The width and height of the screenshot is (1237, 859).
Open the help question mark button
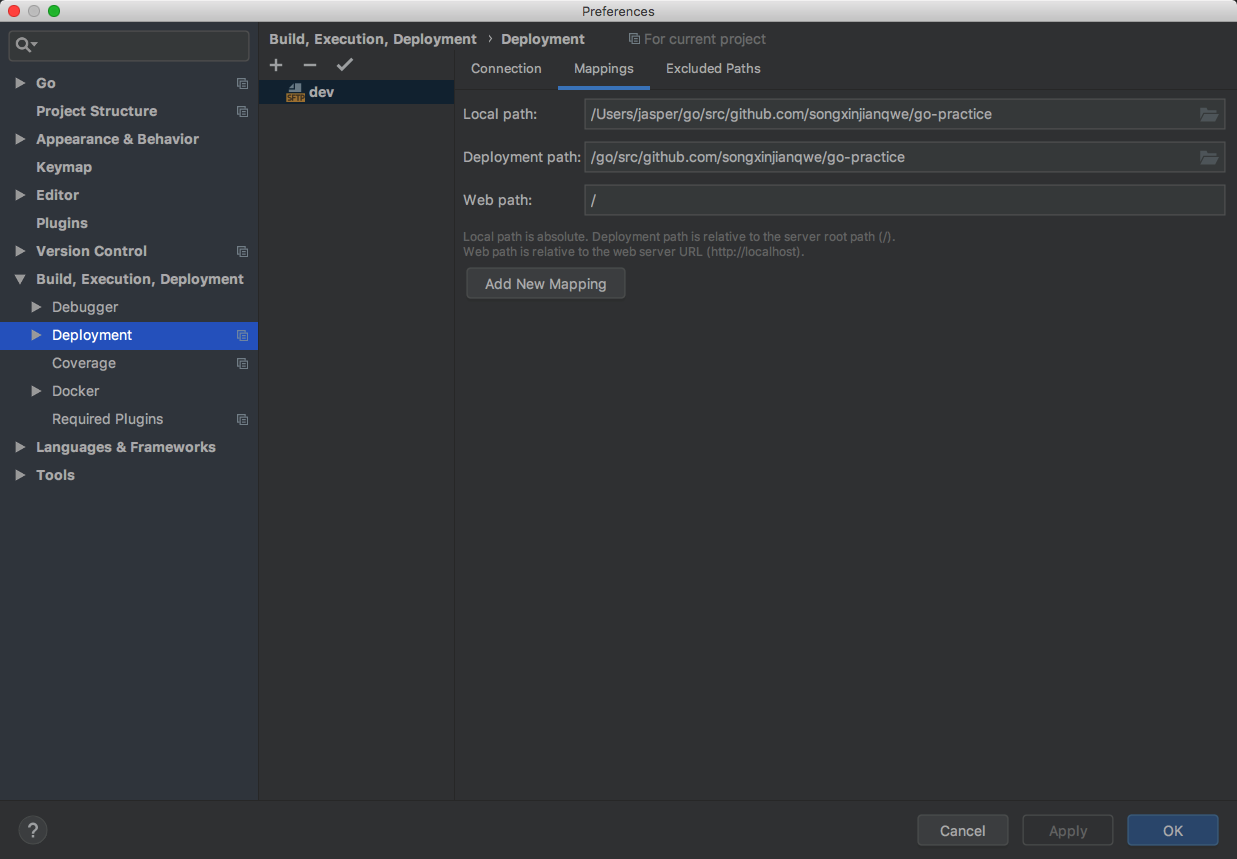coord(33,830)
